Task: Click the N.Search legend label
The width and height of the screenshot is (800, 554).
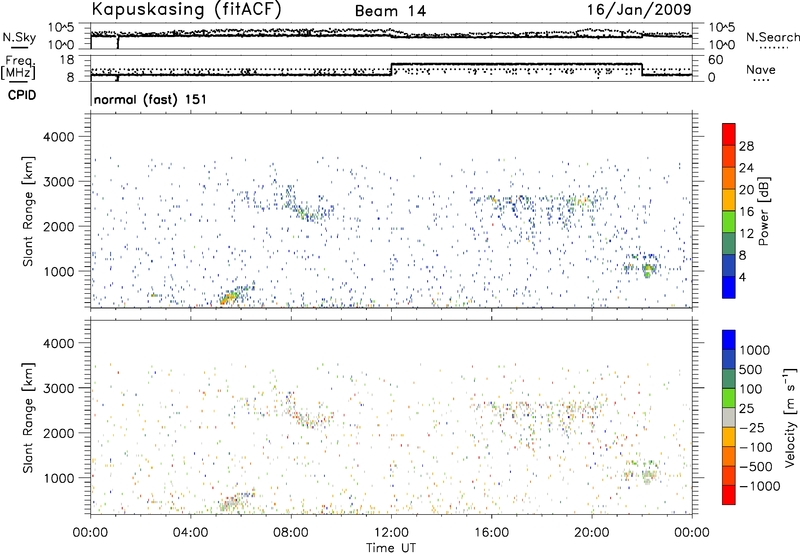Action: click(772, 37)
